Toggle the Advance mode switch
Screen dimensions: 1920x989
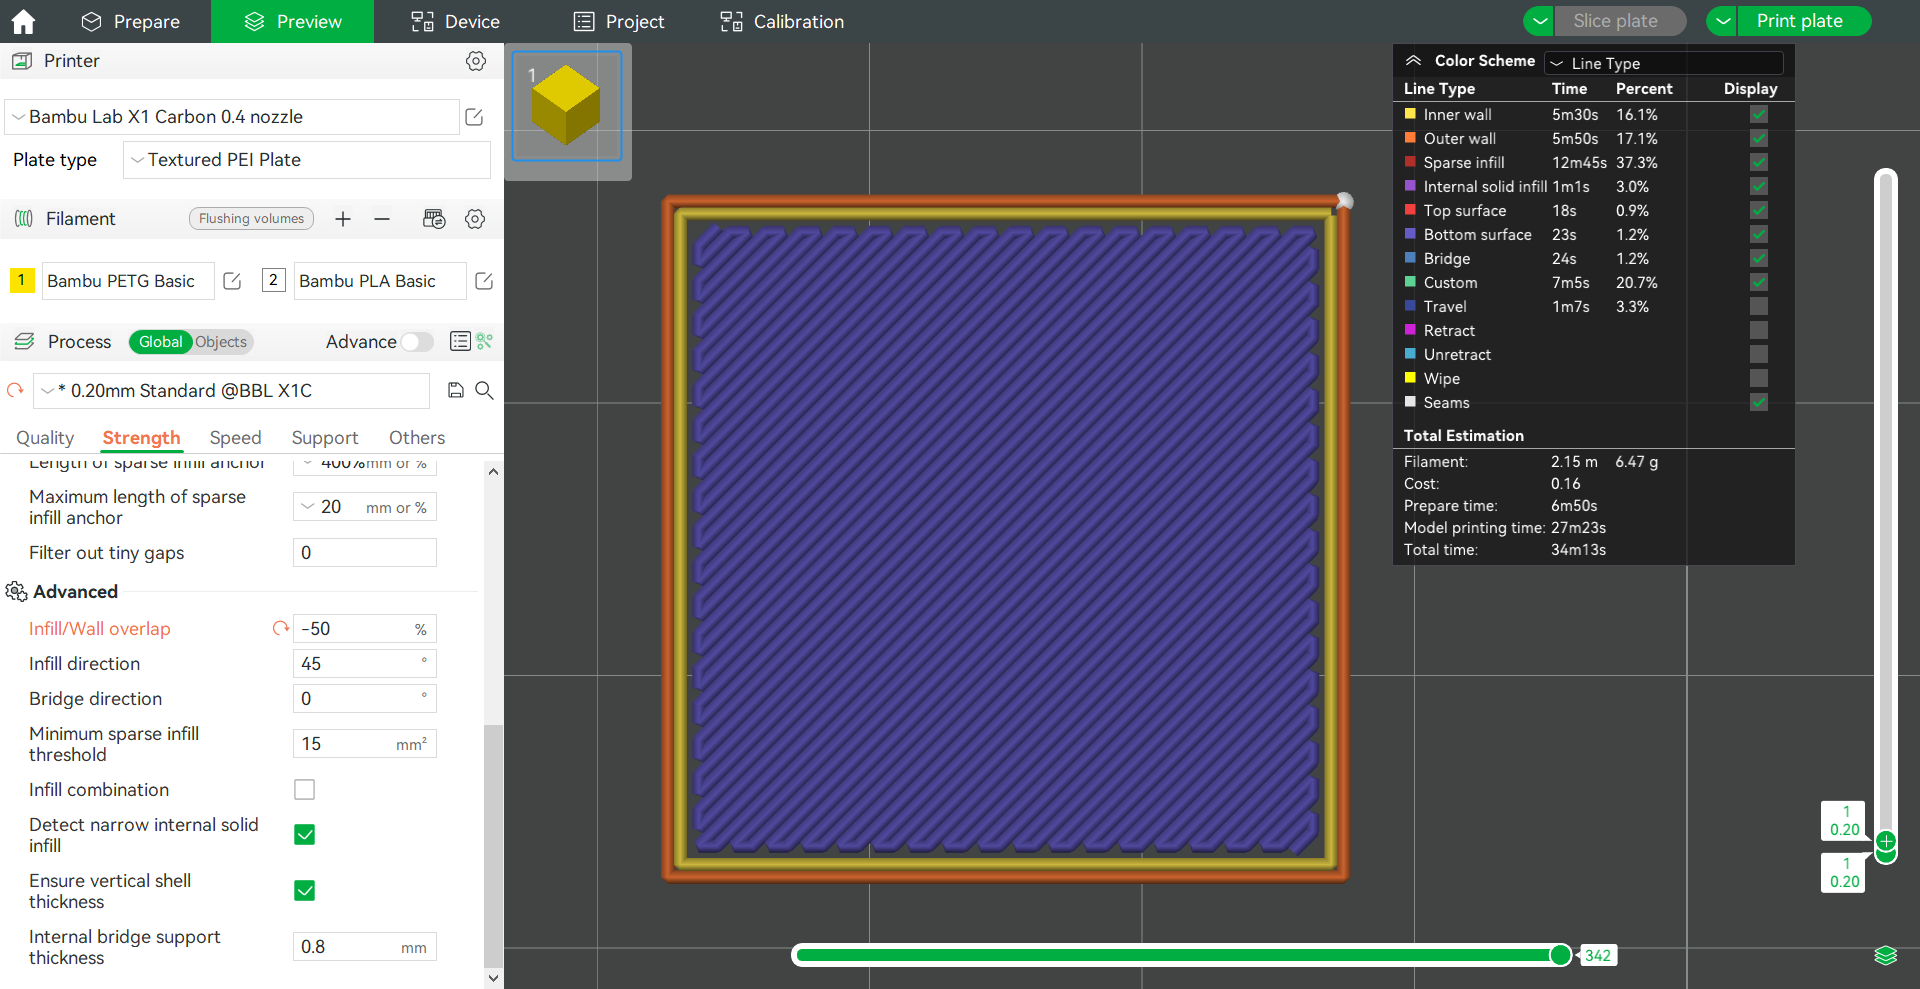417,342
